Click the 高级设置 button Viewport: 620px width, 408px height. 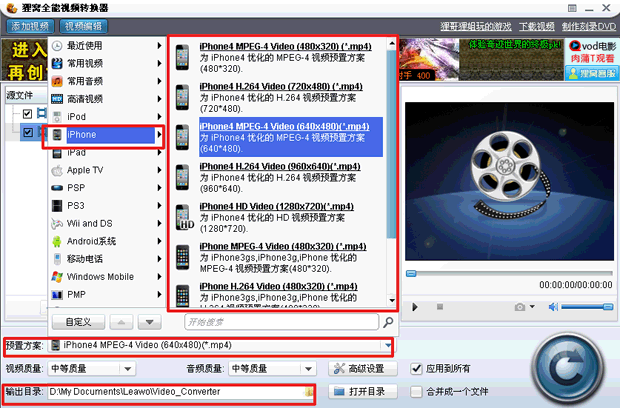pos(363,369)
